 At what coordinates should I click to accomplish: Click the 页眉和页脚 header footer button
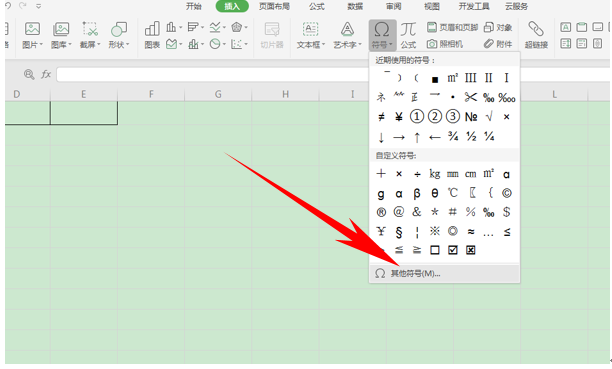(x=453, y=27)
